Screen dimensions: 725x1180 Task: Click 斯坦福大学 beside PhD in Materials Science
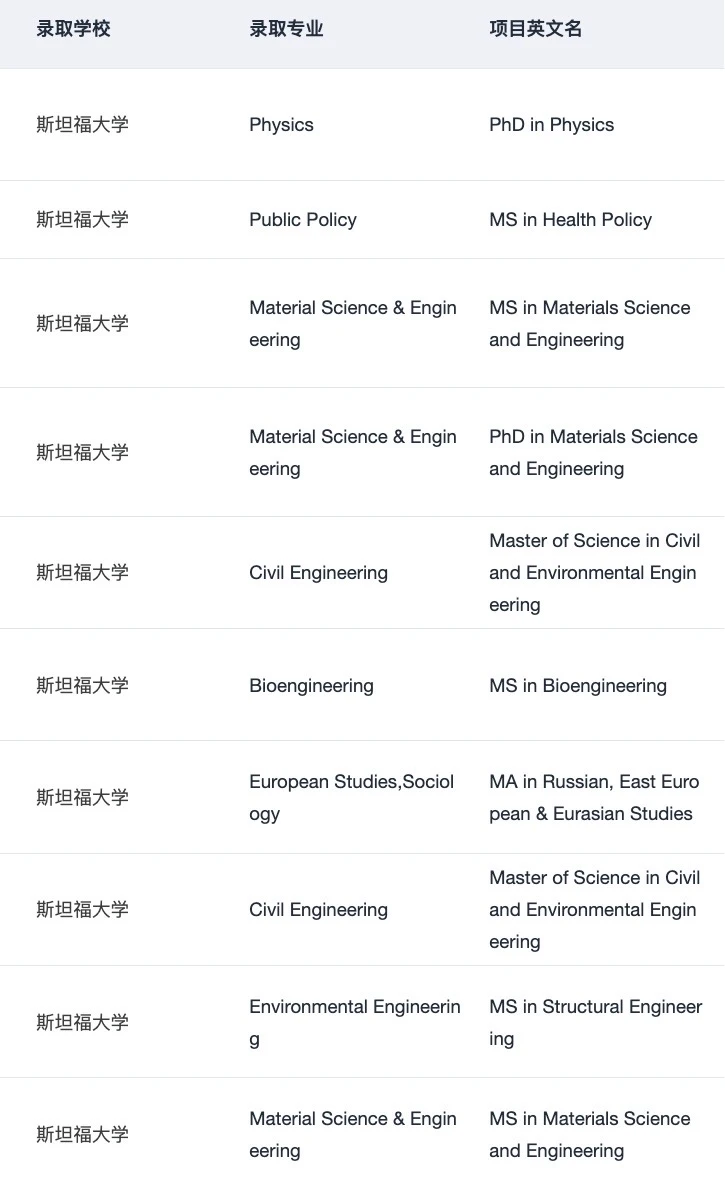point(82,452)
